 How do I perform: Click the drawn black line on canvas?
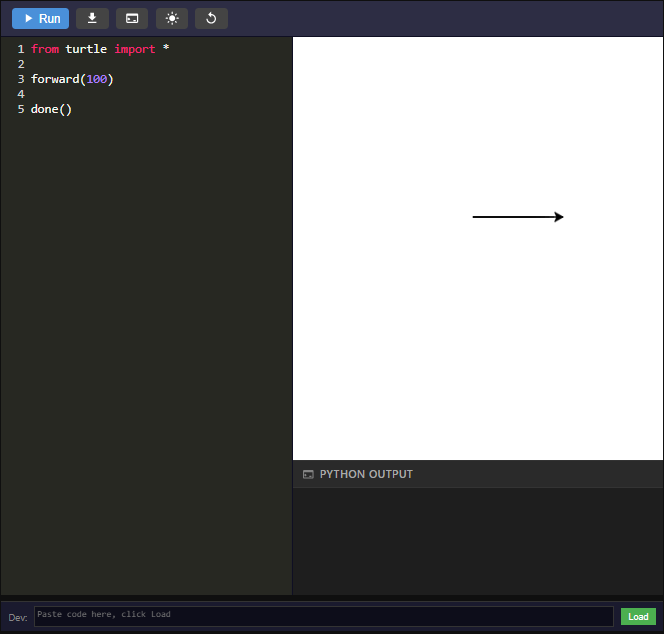pyautogui.click(x=512, y=217)
